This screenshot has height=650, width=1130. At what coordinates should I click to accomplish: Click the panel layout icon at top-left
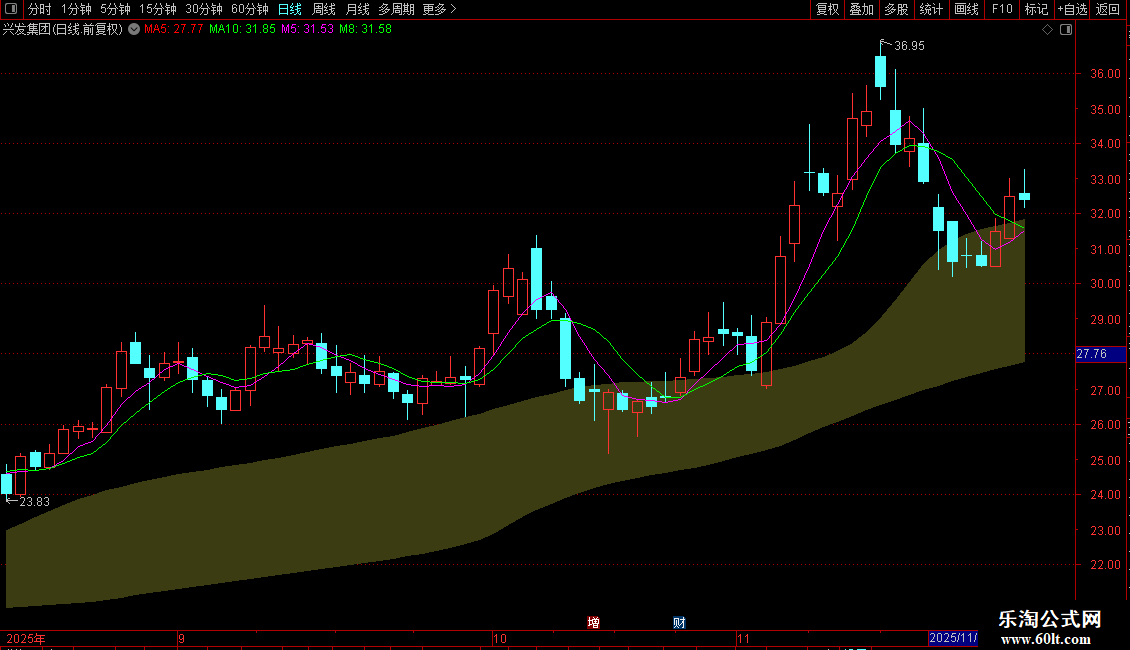[11, 9]
